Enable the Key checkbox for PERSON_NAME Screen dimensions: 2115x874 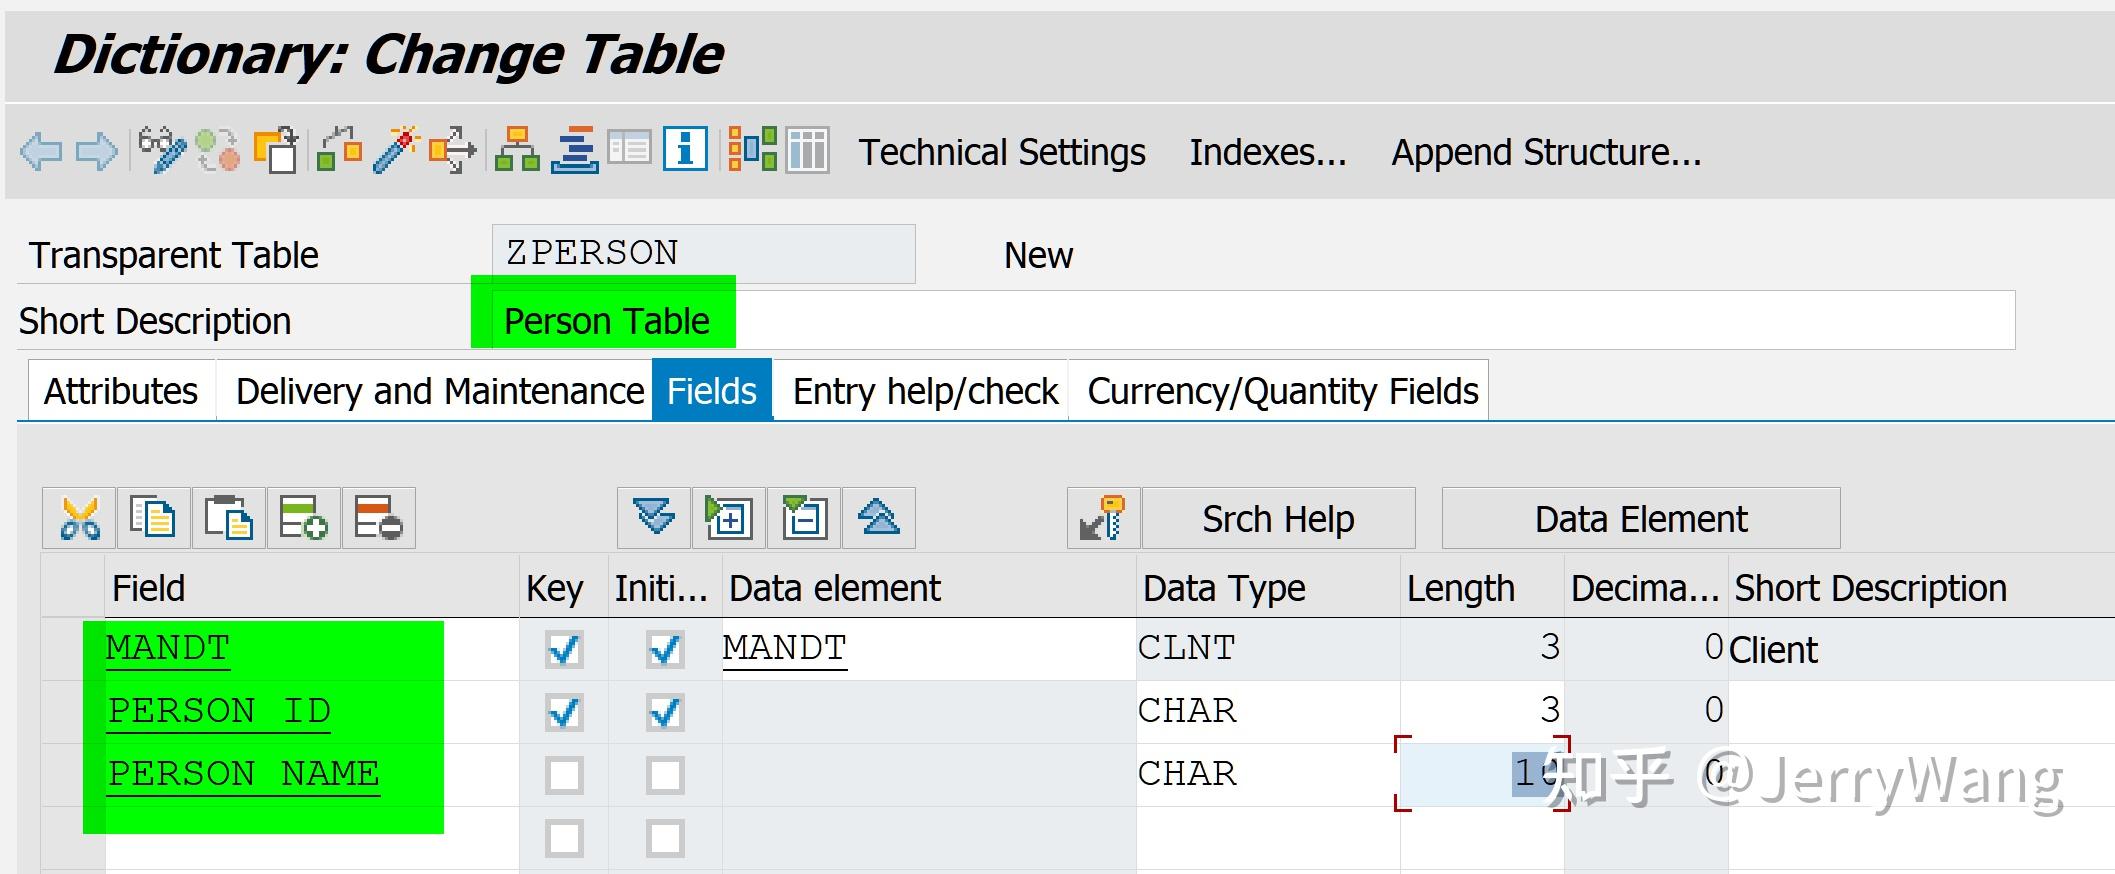pos(564,776)
